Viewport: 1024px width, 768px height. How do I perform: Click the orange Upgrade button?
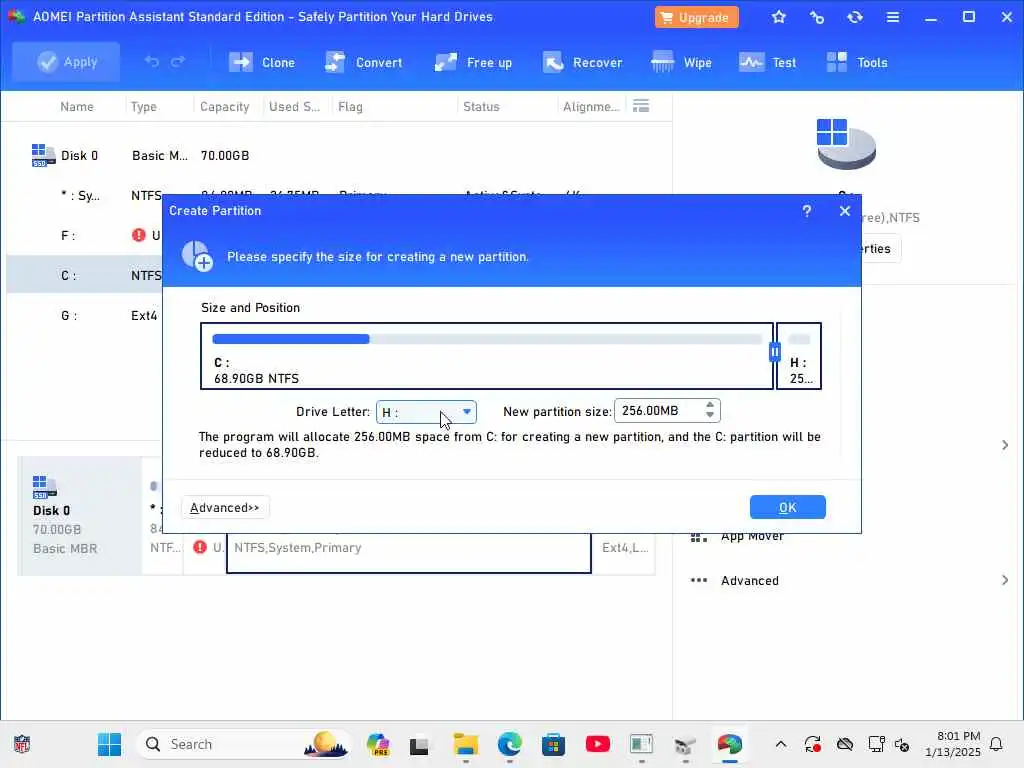coord(696,17)
